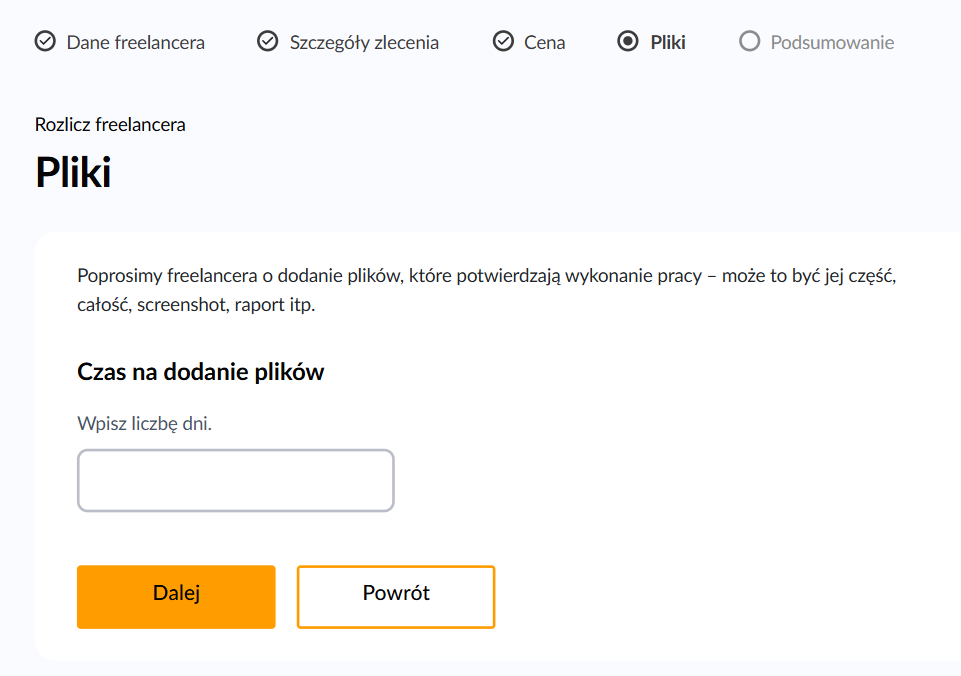Click the description paragraph starting with Poprosimy freelancera

tap(486, 290)
